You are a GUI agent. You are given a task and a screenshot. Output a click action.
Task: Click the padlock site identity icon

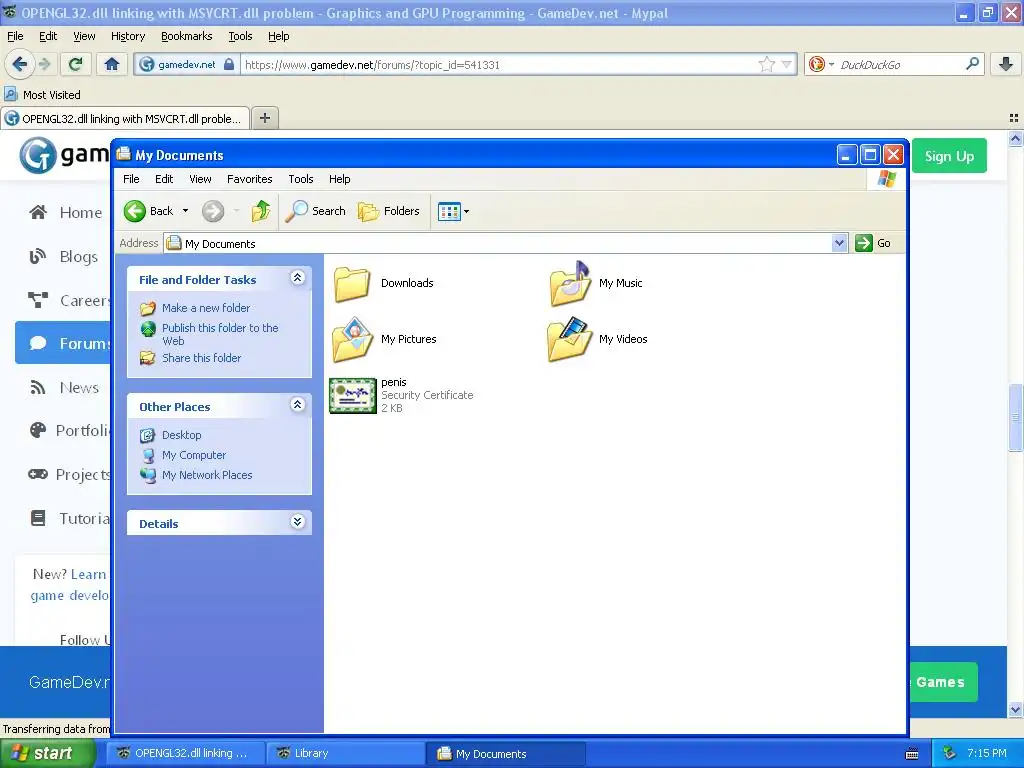coord(229,64)
